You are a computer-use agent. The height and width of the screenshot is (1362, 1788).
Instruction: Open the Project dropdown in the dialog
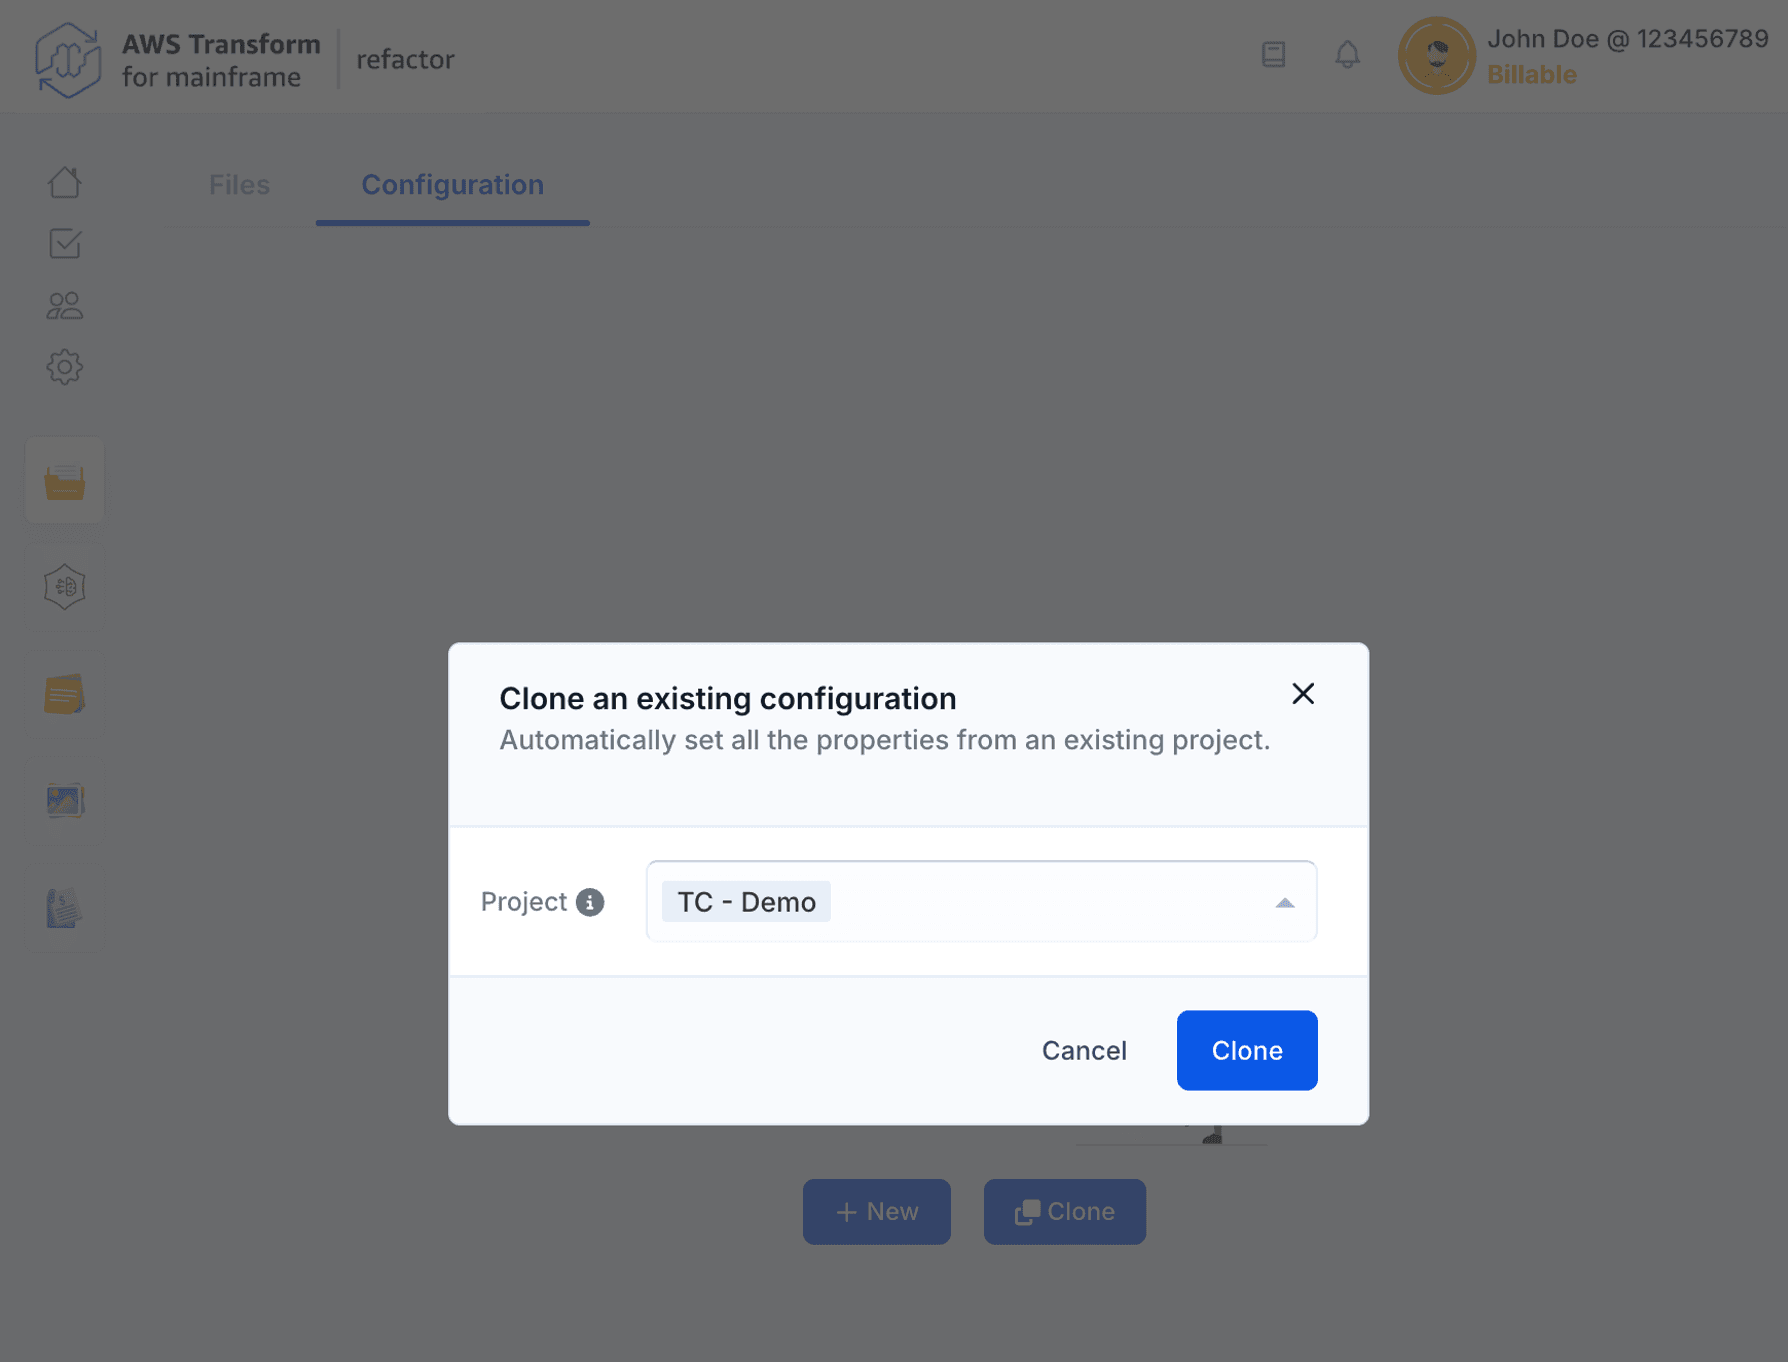click(x=980, y=901)
